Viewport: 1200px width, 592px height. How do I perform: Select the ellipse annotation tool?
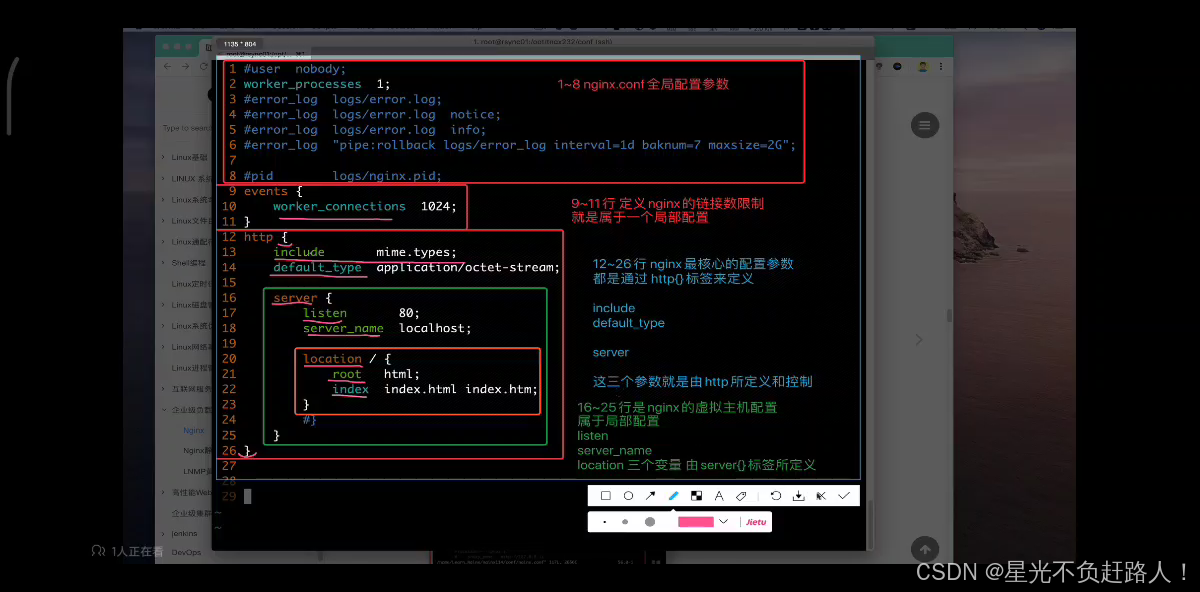click(628, 495)
